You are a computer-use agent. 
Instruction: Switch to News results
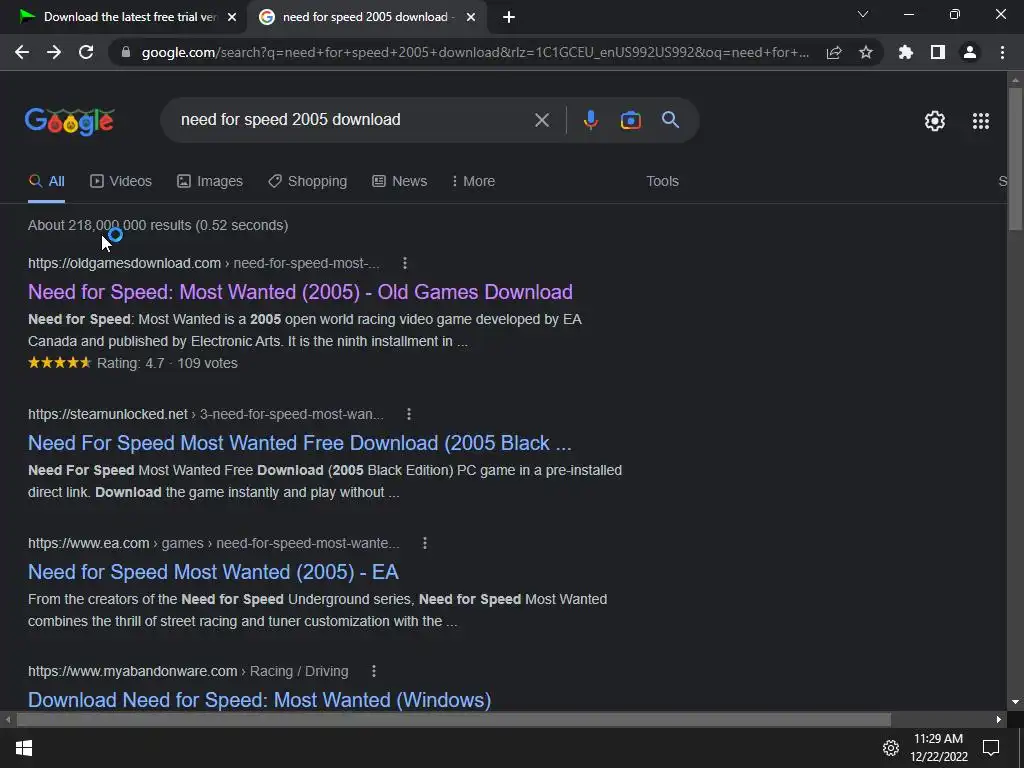coord(400,182)
